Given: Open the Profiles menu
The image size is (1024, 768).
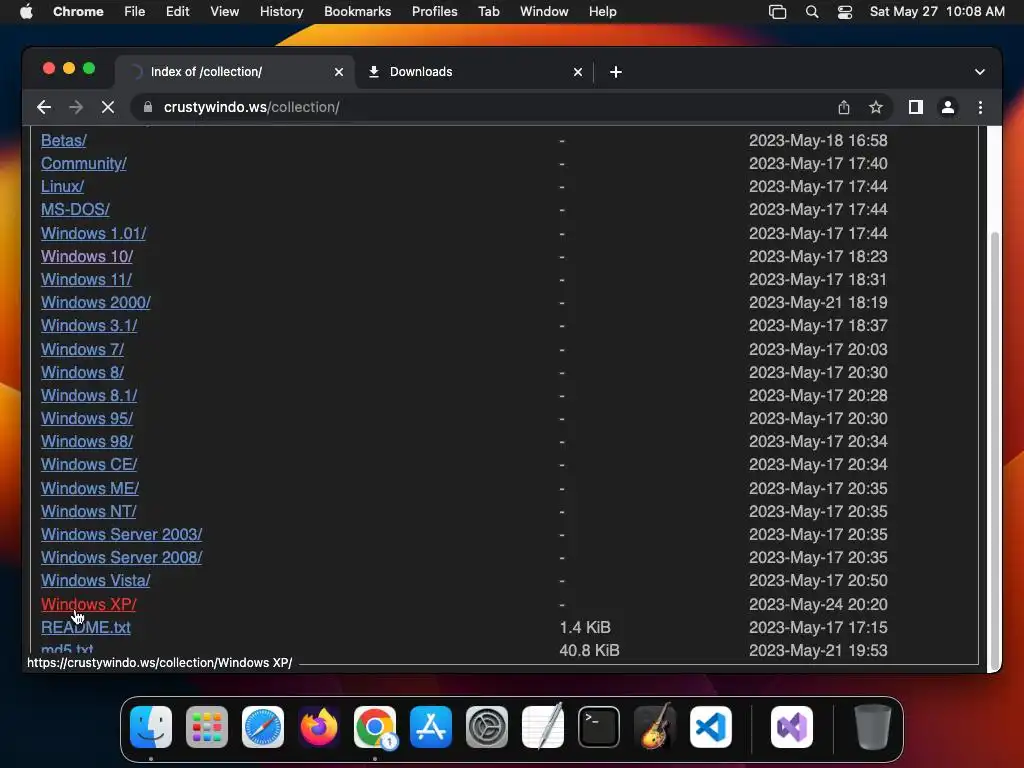Looking at the screenshot, I should coord(434,12).
